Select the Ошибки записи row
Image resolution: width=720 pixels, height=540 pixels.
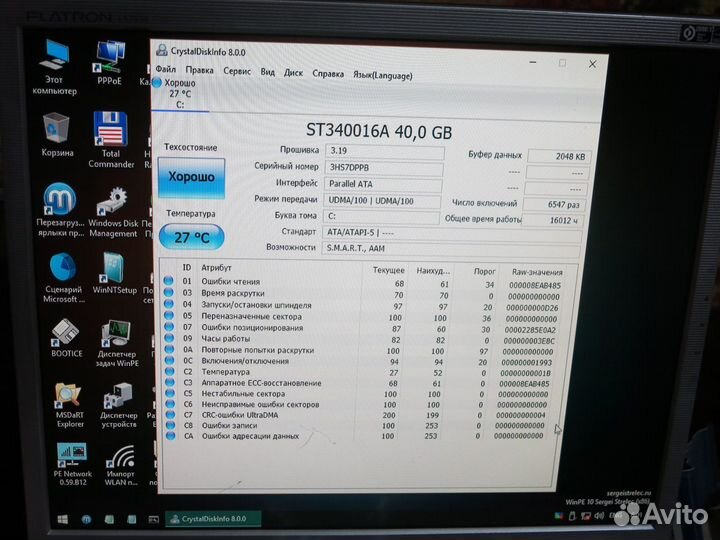coord(357,426)
